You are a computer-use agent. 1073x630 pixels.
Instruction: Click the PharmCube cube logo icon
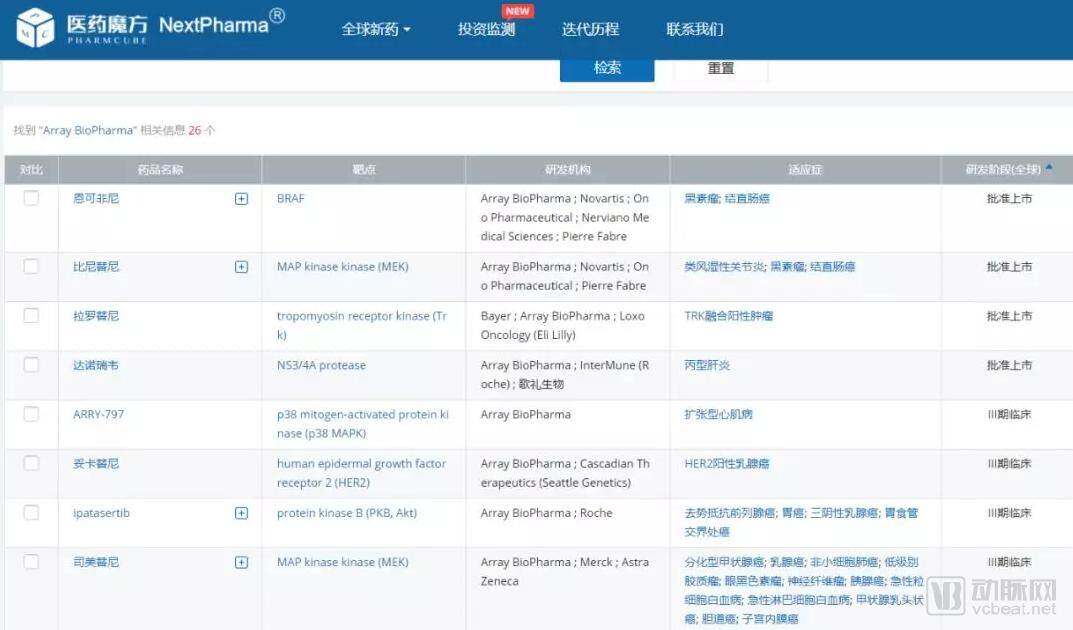click(35, 27)
